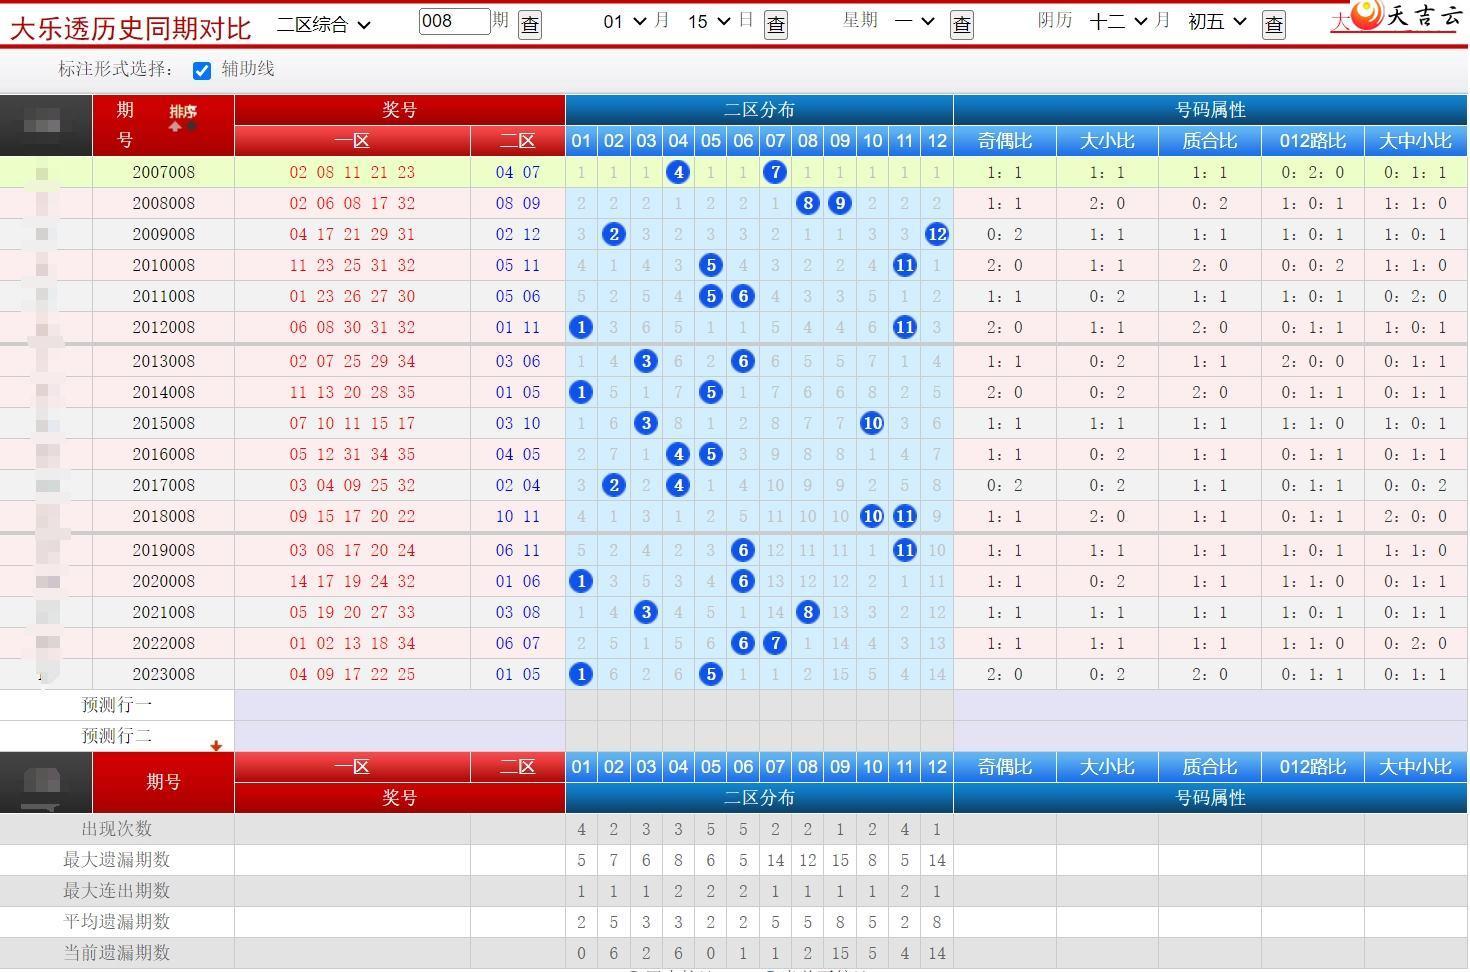Open the day dropdown showing 15
Image resolution: width=1470 pixels, height=972 pixels.
709,21
